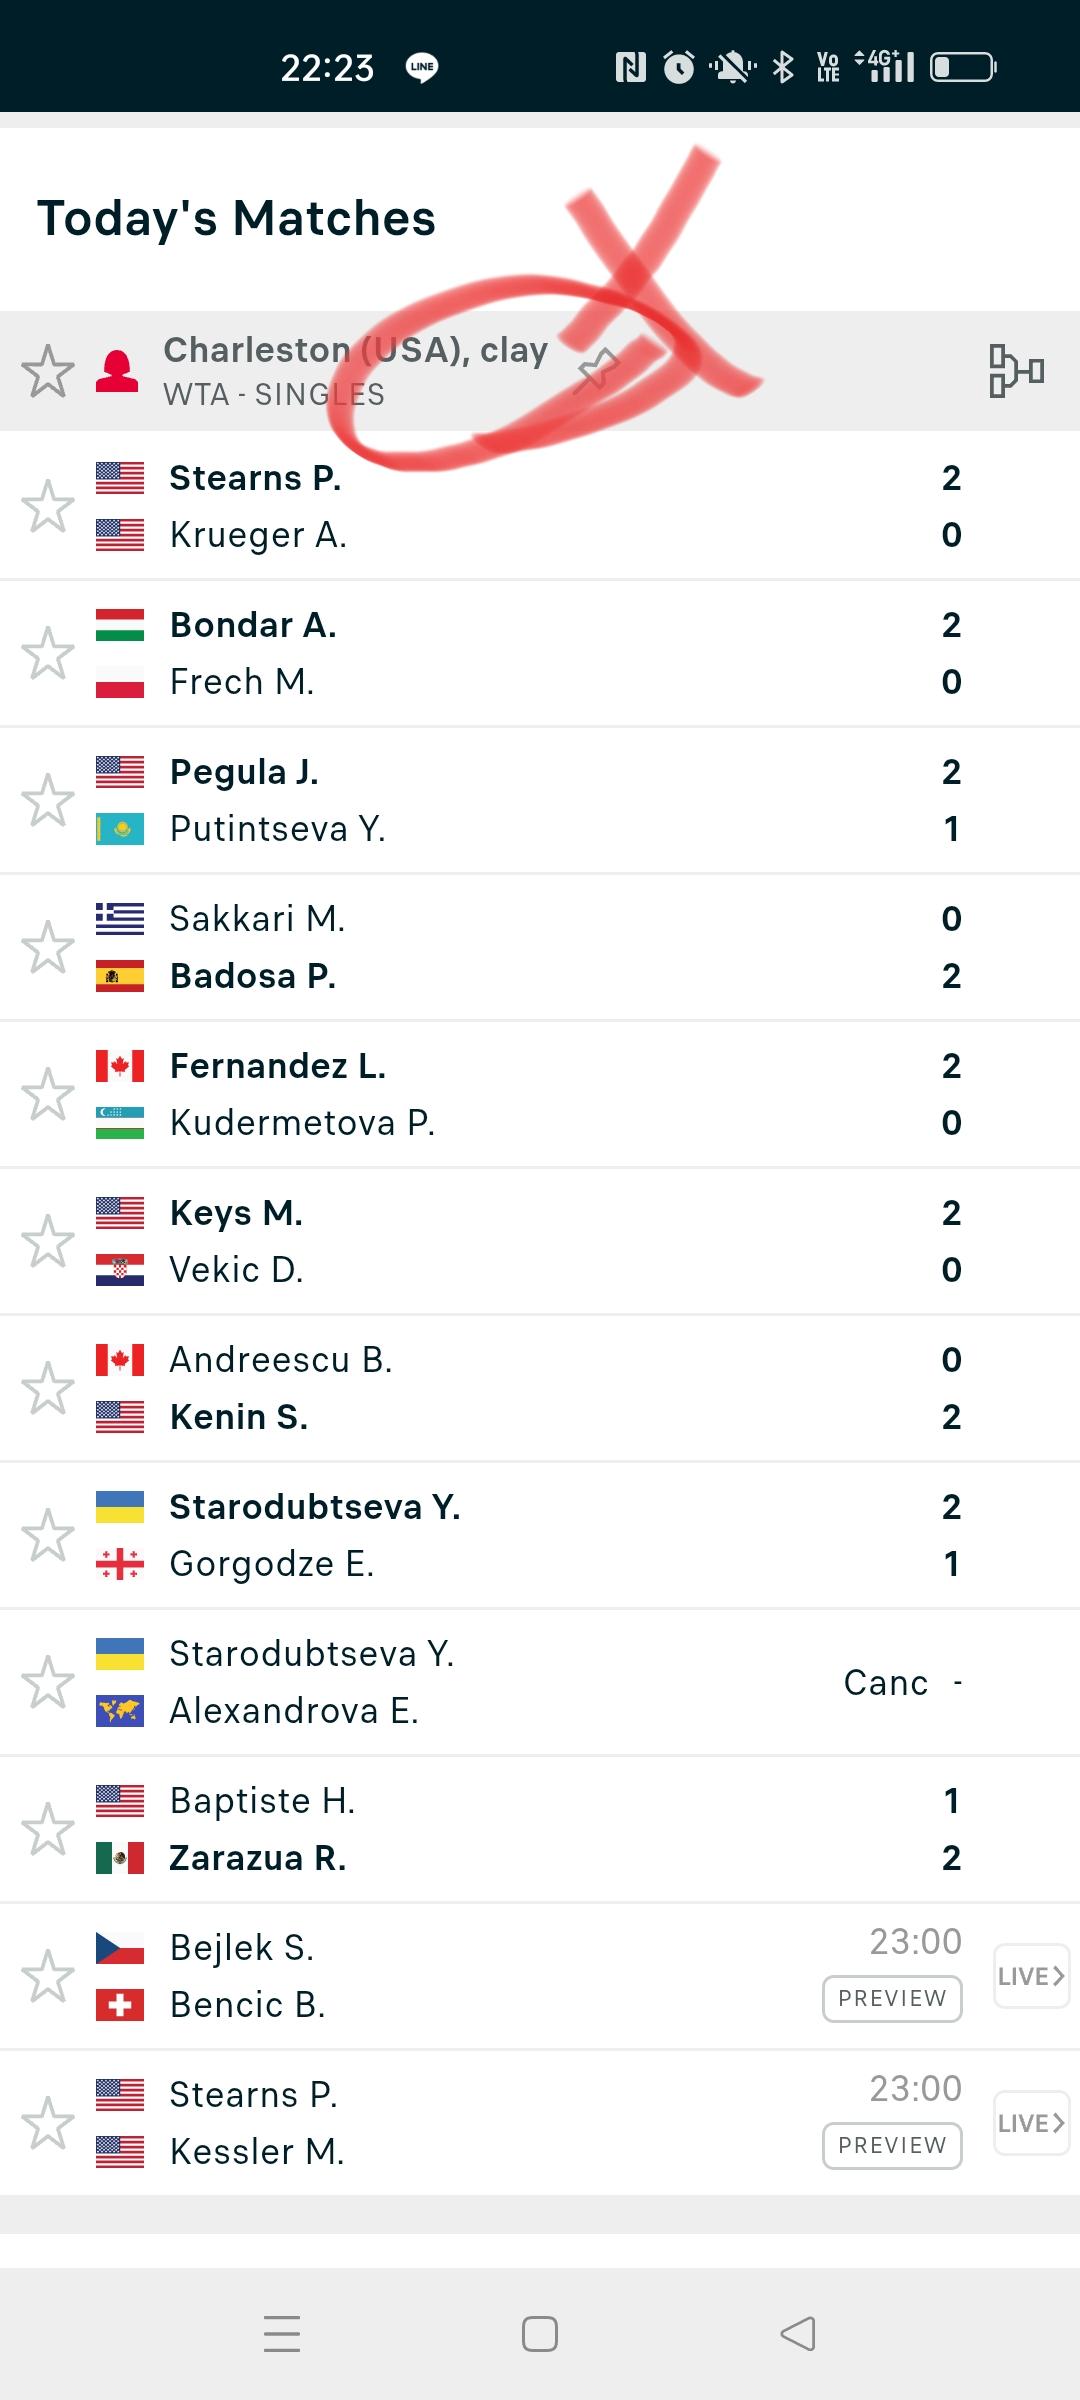The width and height of the screenshot is (1080, 2400).
Task: Favorite the Charleston WTA Singles tournament star
Action: click(x=48, y=371)
